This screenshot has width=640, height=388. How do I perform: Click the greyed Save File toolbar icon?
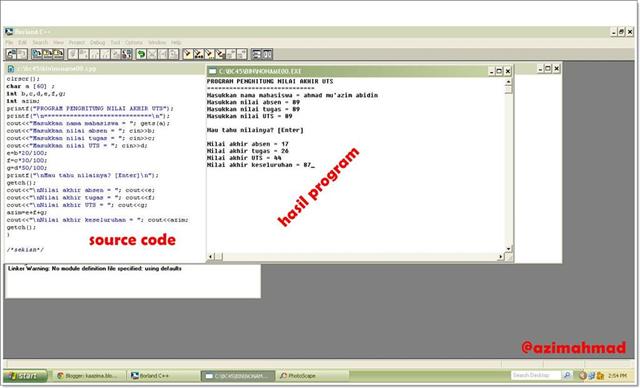point(22,54)
